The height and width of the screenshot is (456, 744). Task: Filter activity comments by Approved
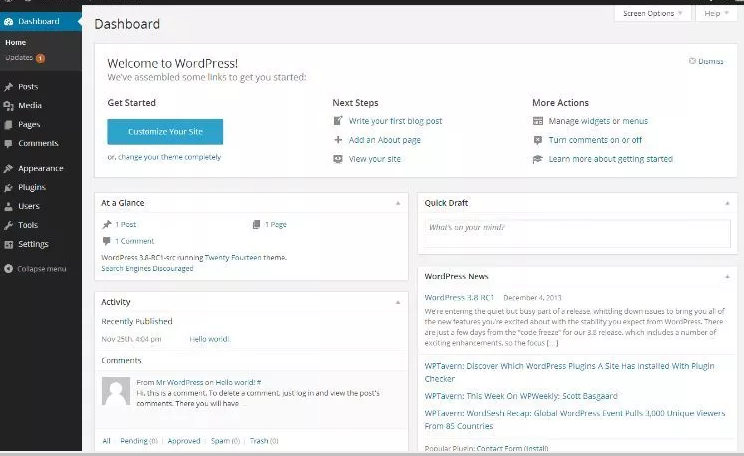click(184, 441)
